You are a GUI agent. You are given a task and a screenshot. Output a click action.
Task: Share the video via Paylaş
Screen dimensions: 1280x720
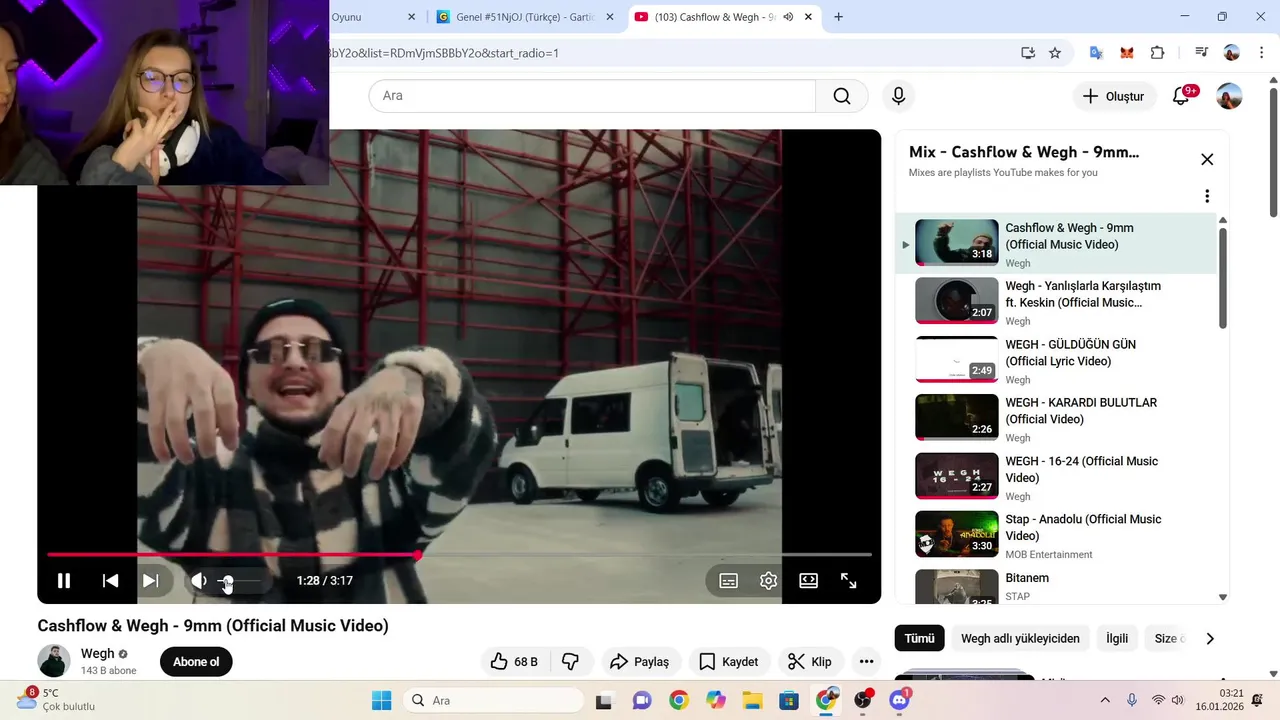pyautogui.click(x=640, y=662)
